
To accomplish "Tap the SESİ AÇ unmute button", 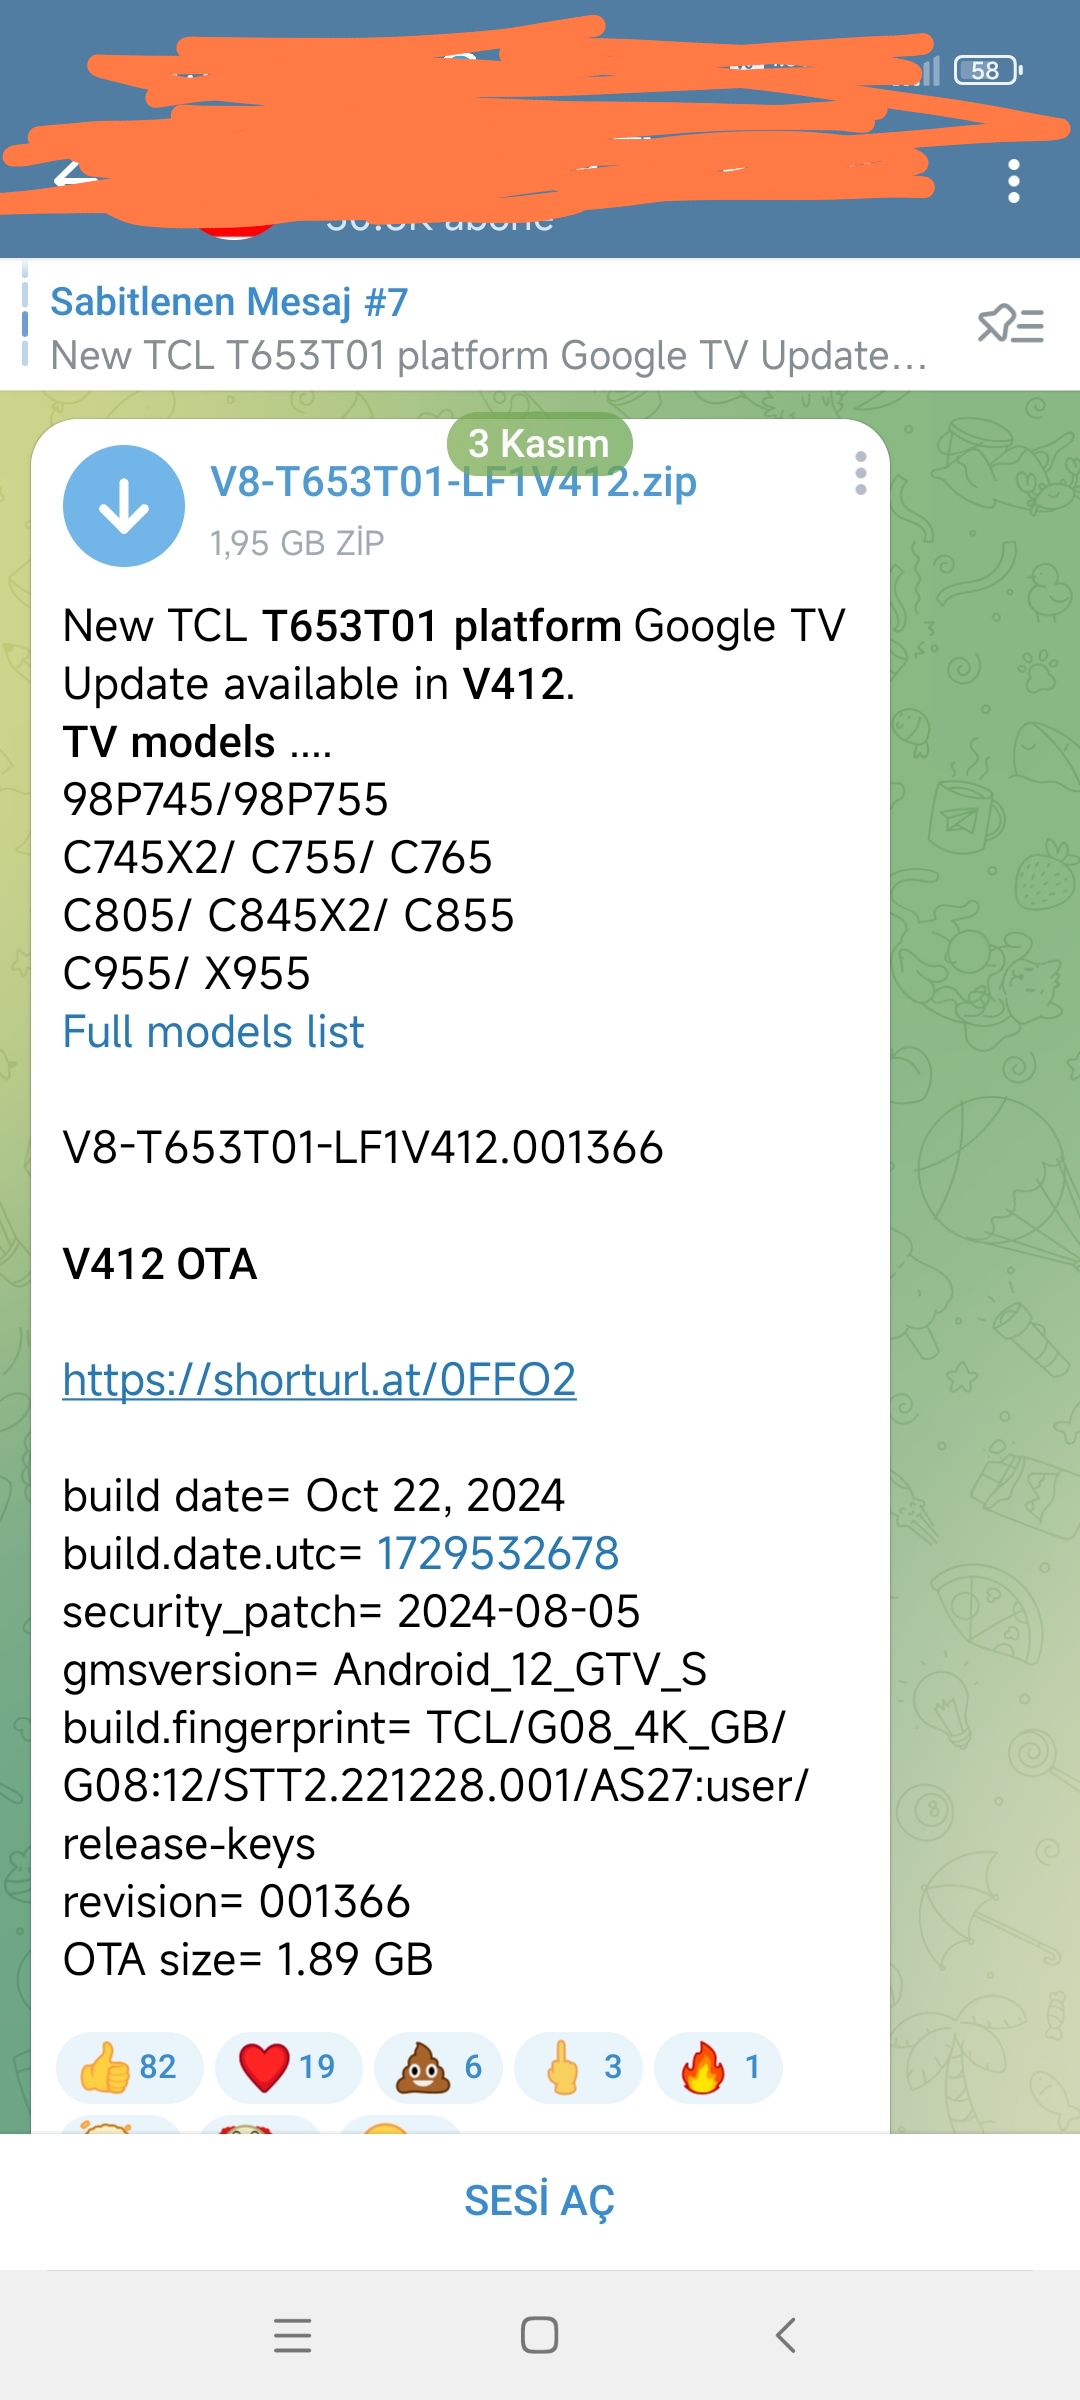I will coord(540,2201).
